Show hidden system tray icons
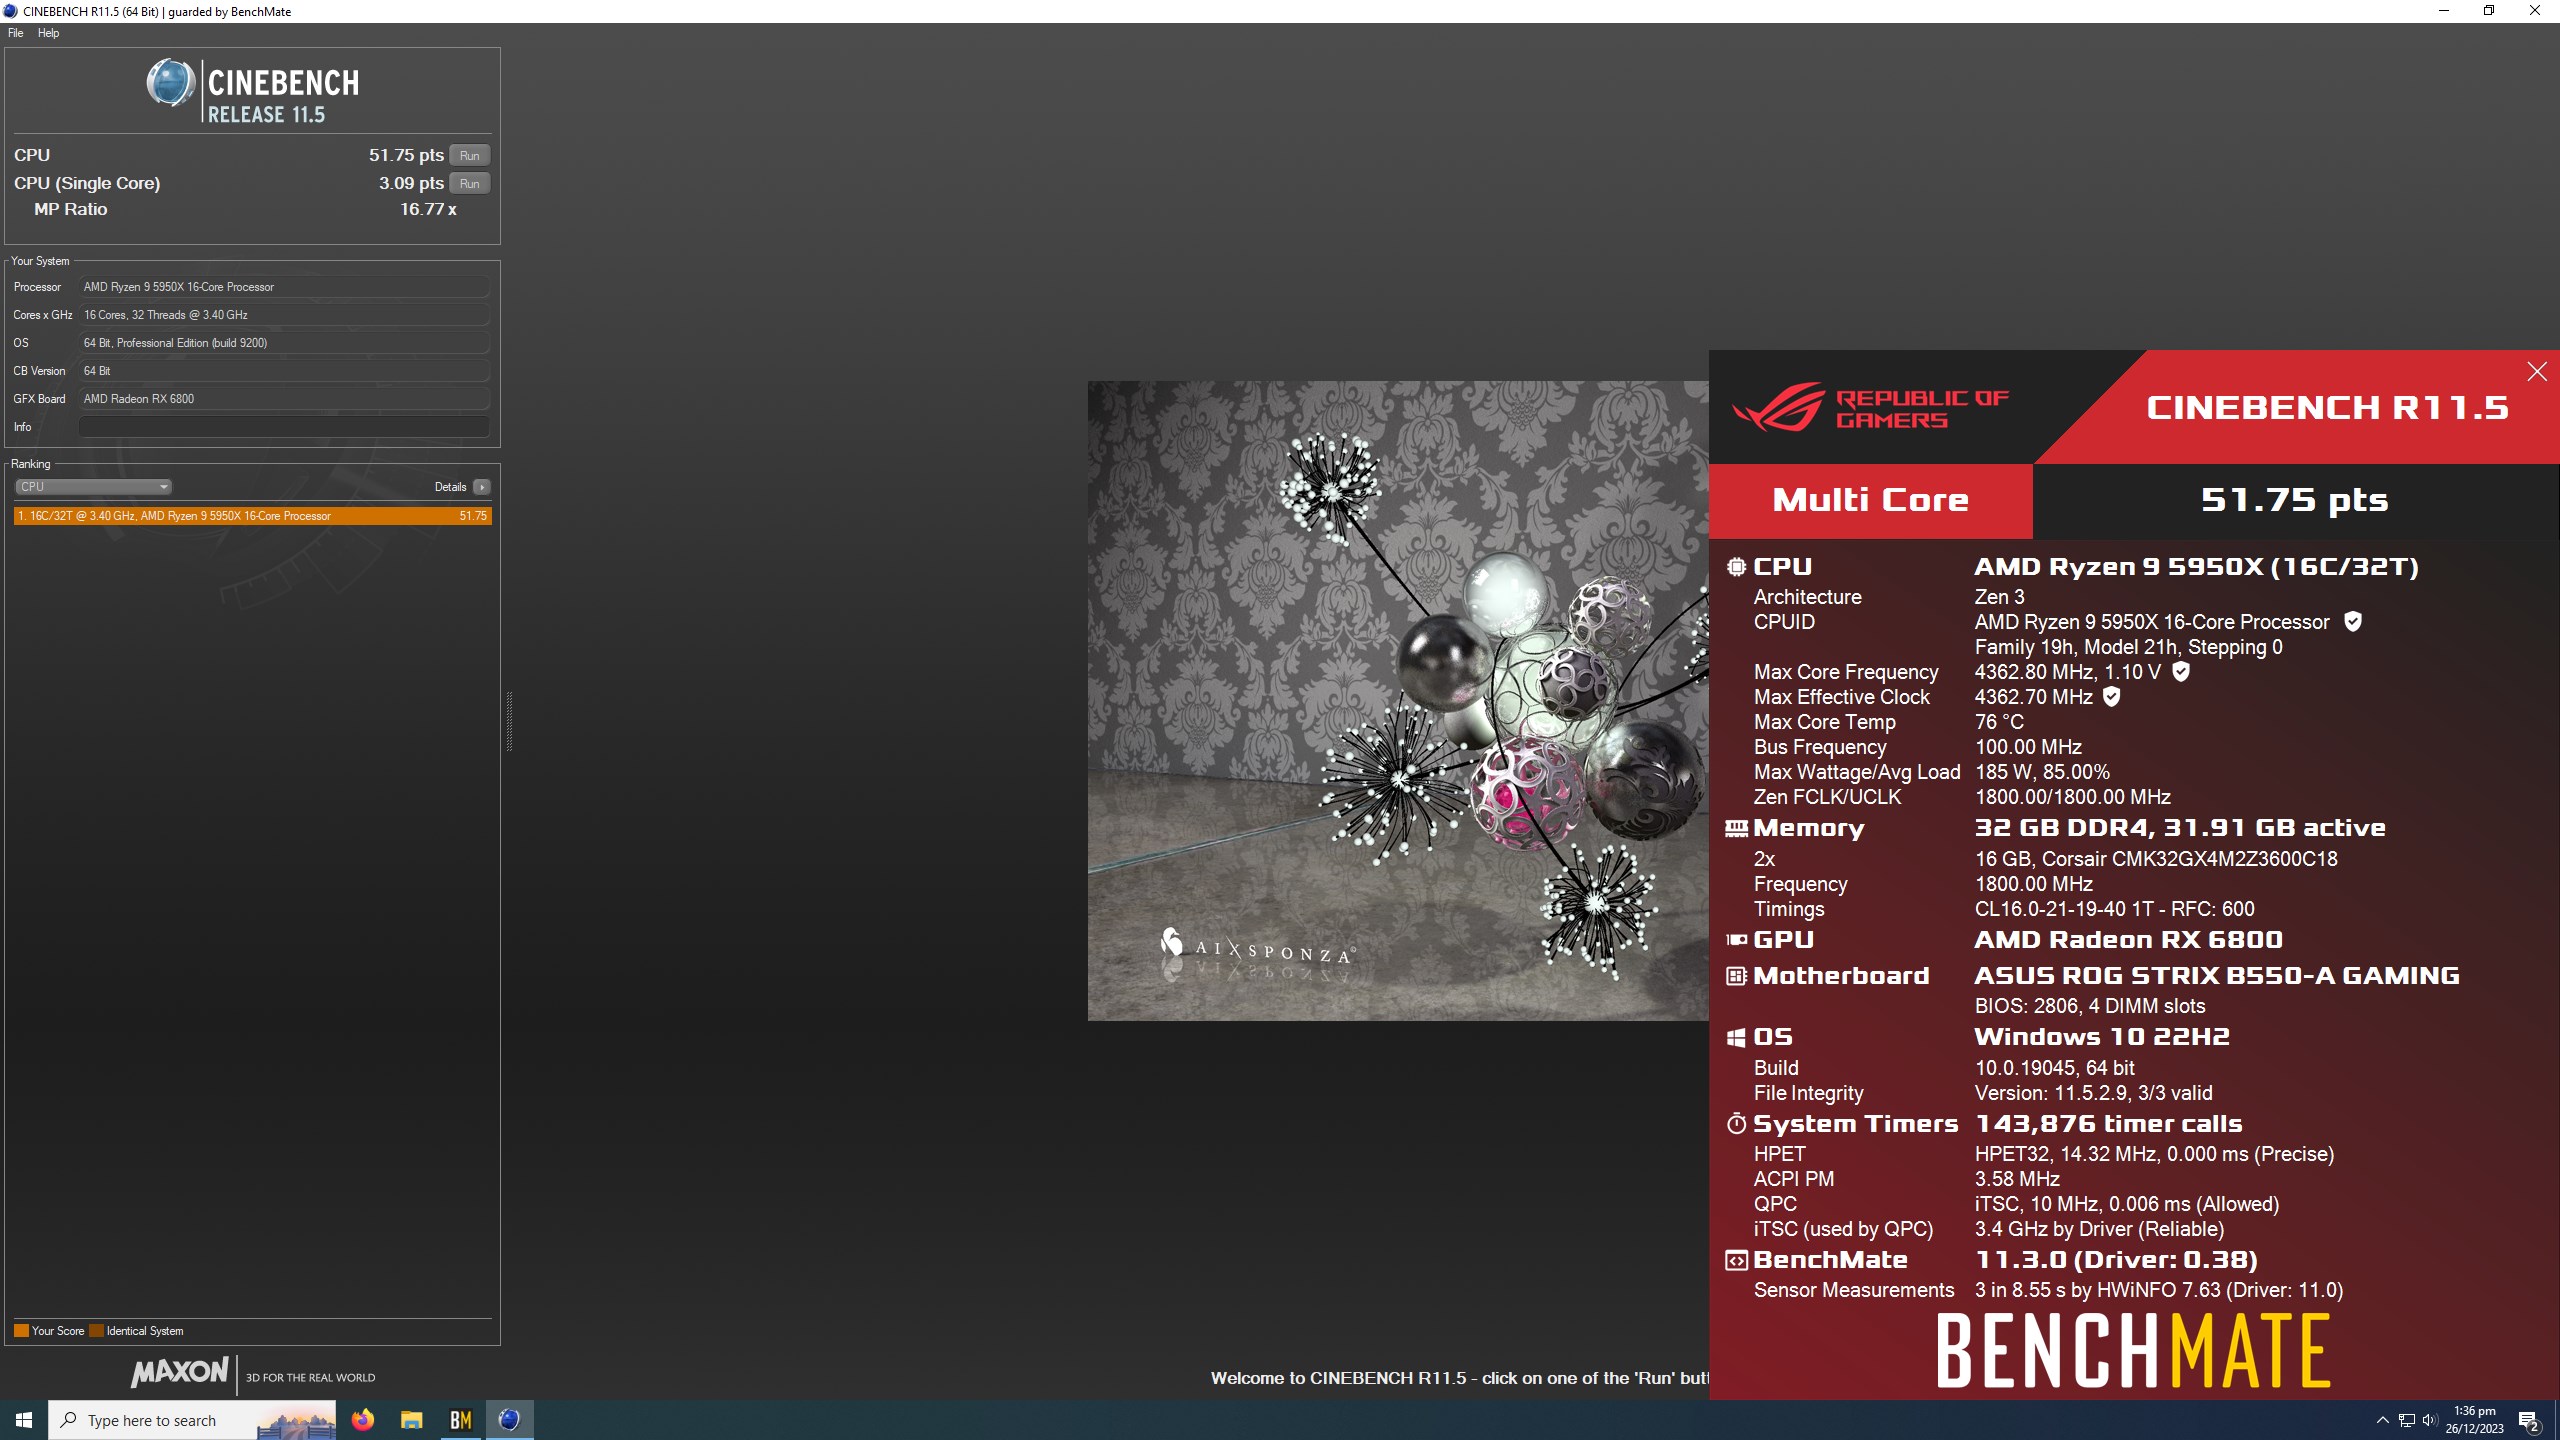The image size is (2560, 1440). click(x=2382, y=1420)
